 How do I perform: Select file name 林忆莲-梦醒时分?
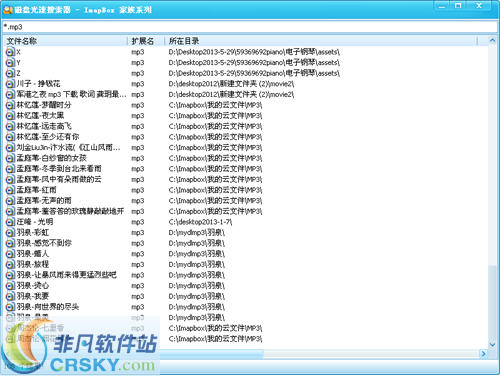[44, 105]
